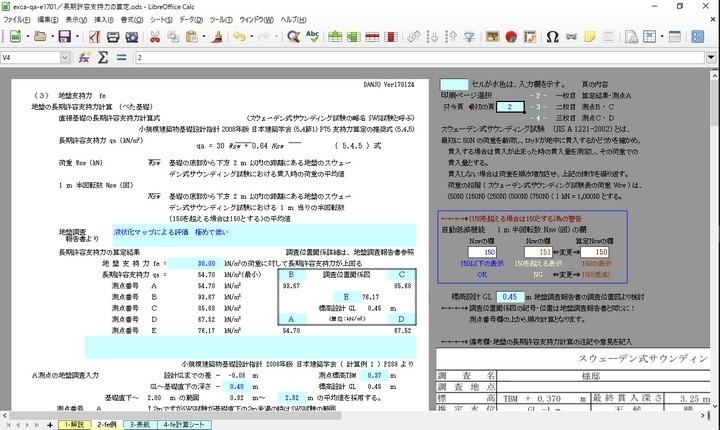Open the Function Wizard fx icon
The width and height of the screenshot is (720, 430).
pyautogui.click(x=84, y=57)
